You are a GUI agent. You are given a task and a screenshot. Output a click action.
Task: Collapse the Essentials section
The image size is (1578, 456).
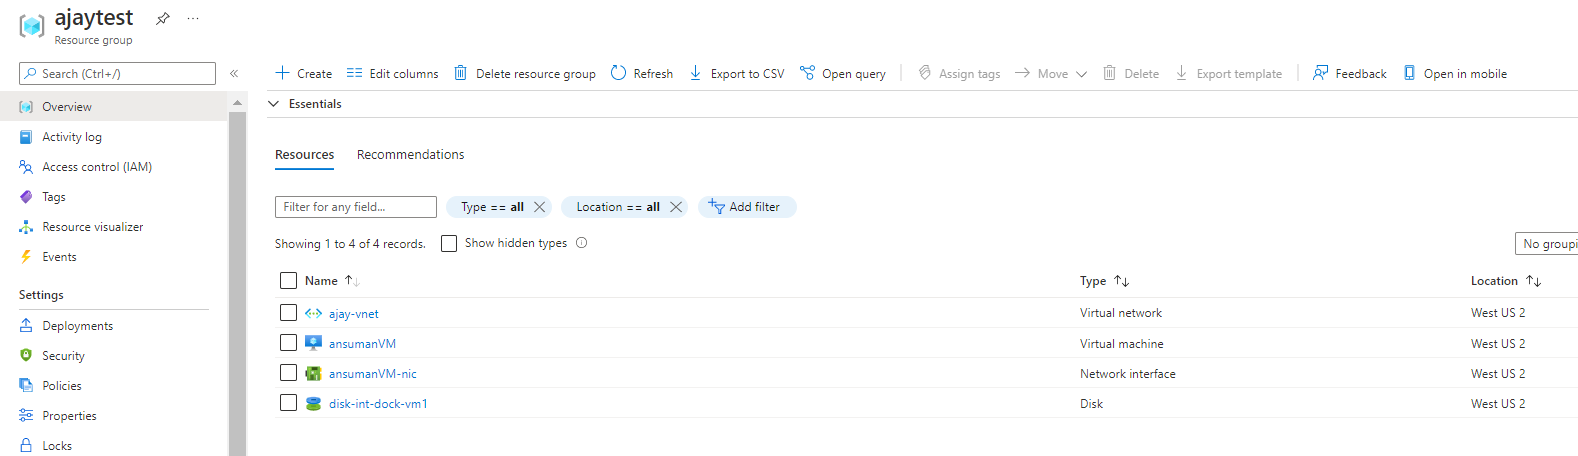[x=273, y=104]
